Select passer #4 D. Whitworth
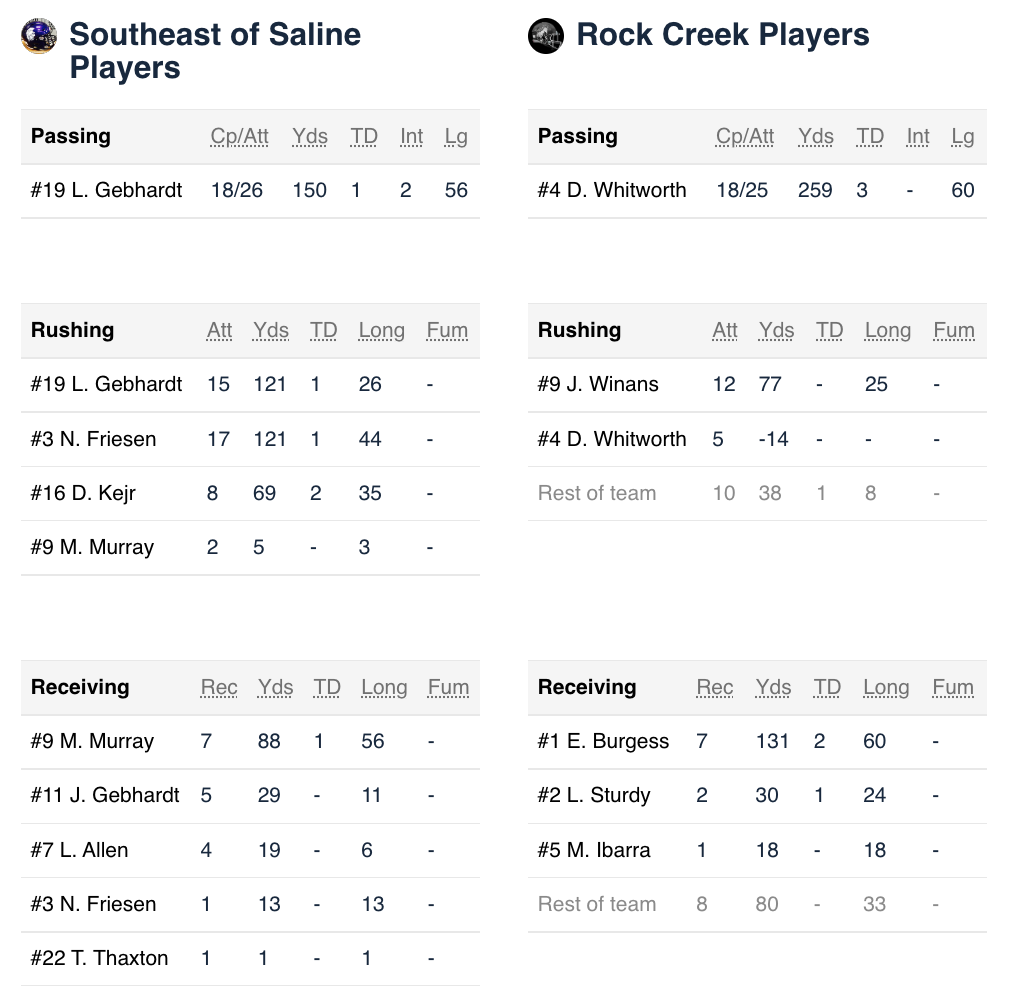 612,190
